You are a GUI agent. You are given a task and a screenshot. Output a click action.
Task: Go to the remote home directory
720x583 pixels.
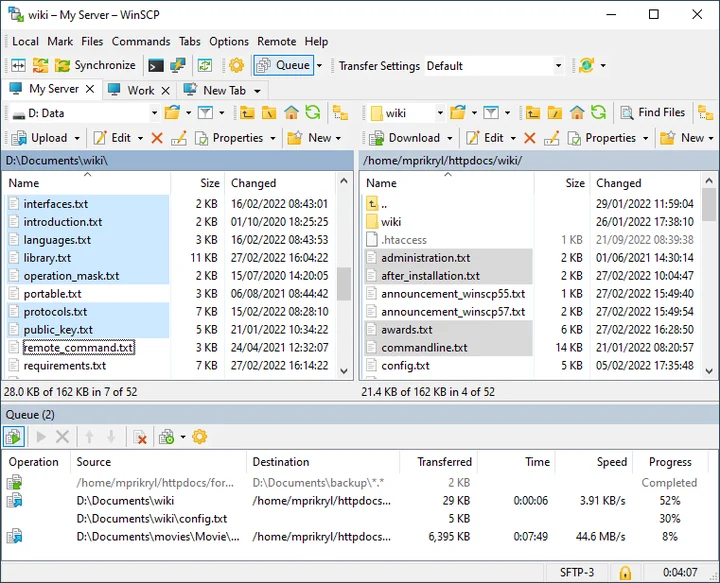[576, 113]
